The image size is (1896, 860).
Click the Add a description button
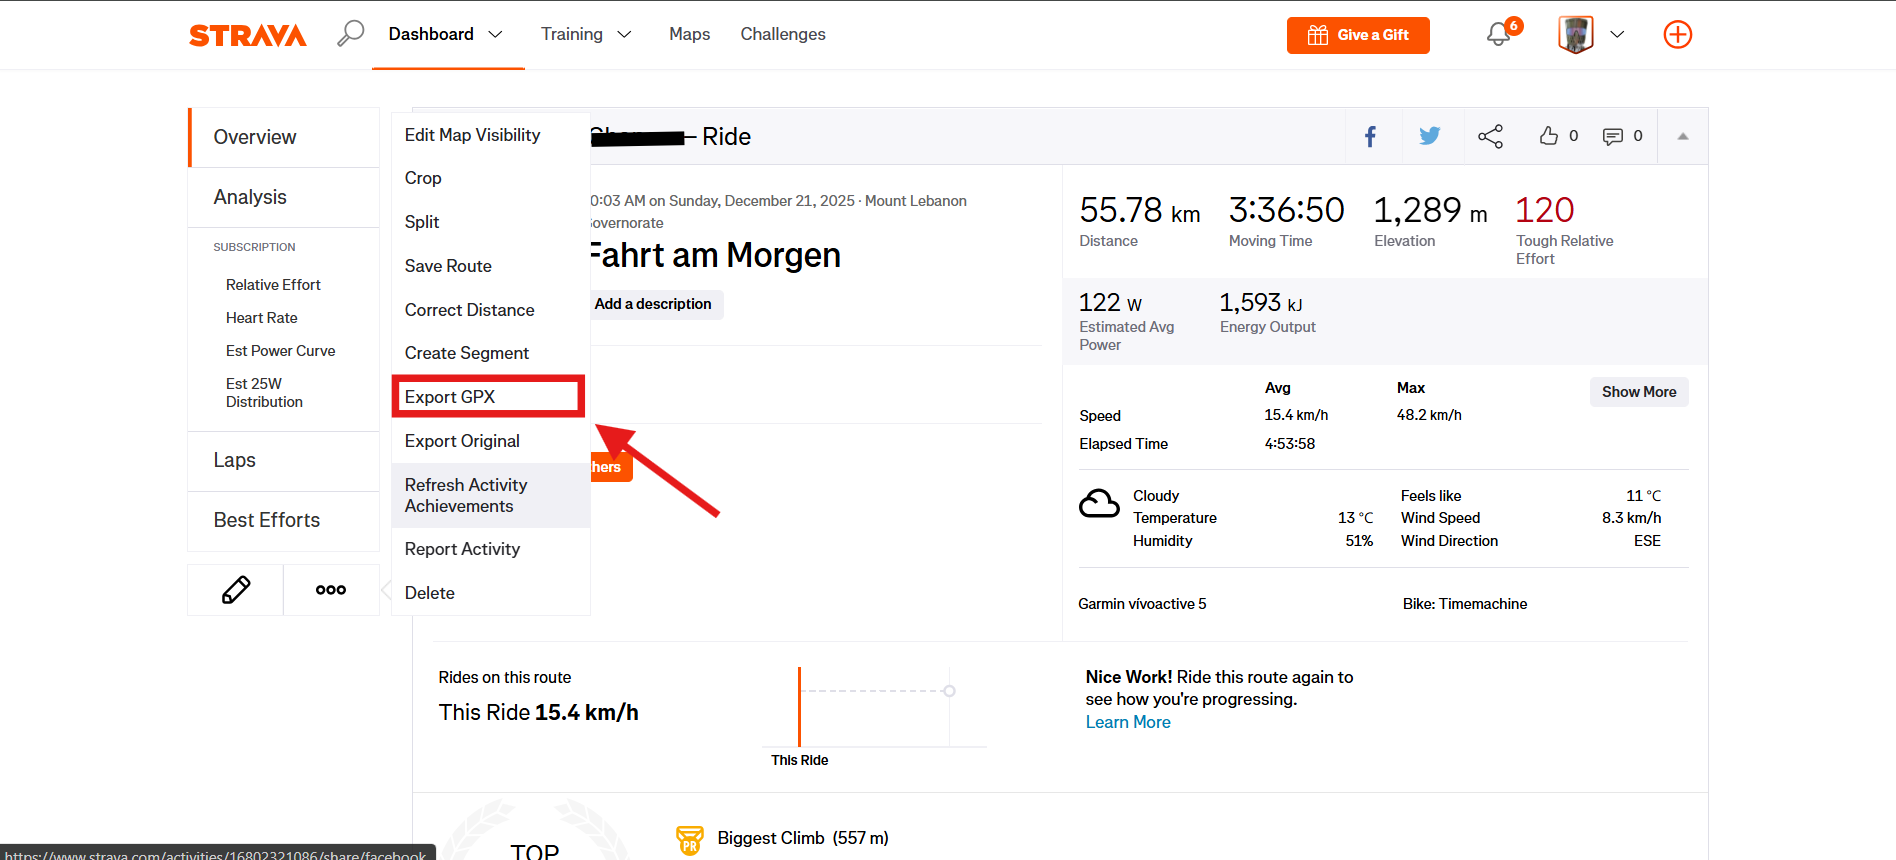pos(653,304)
